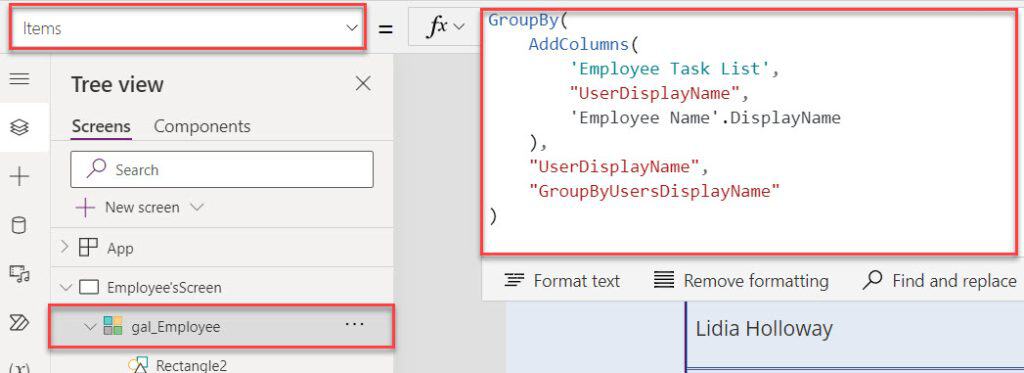Click Remove formatting button
The height and width of the screenshot is (373, 1024).
click(x=741, y=281)
